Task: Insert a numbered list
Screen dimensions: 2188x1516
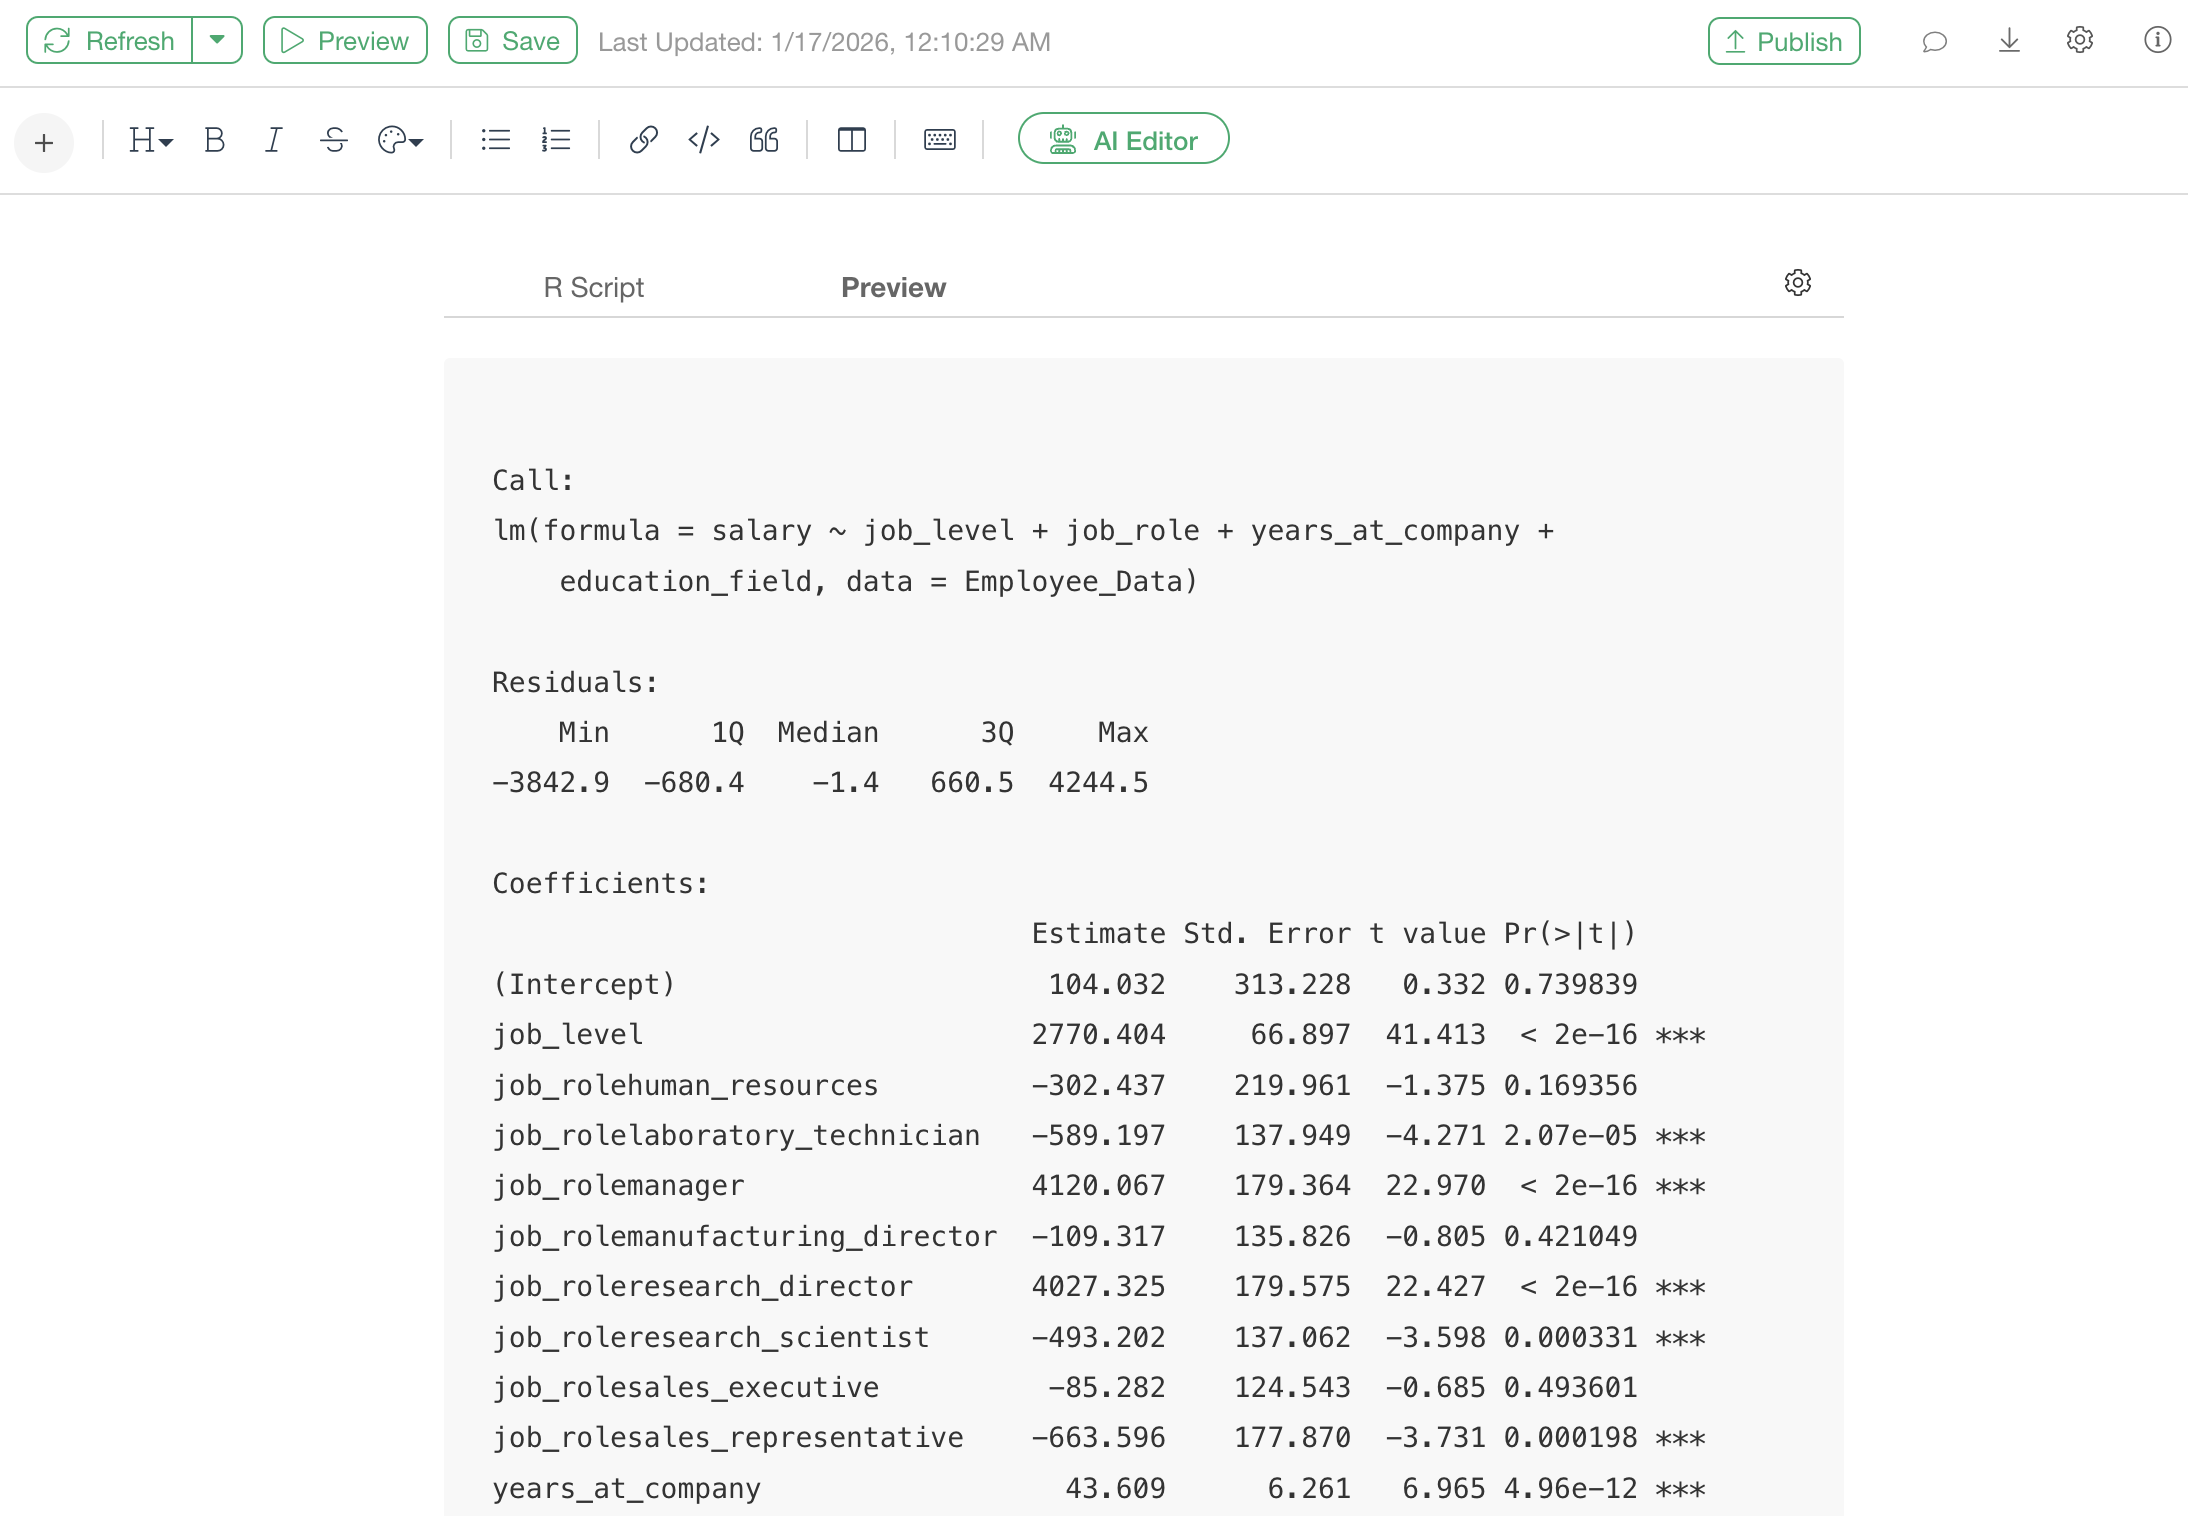Action: 556,140
